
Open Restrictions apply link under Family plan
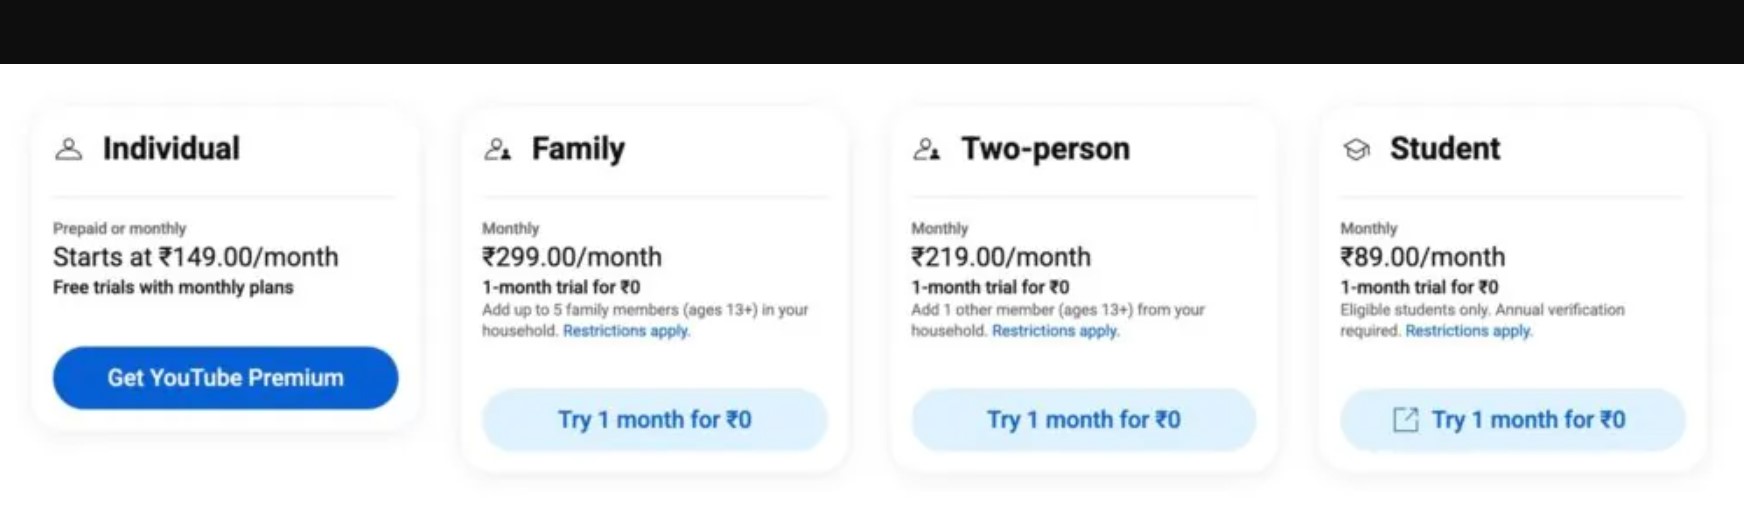tap(626, 331)
